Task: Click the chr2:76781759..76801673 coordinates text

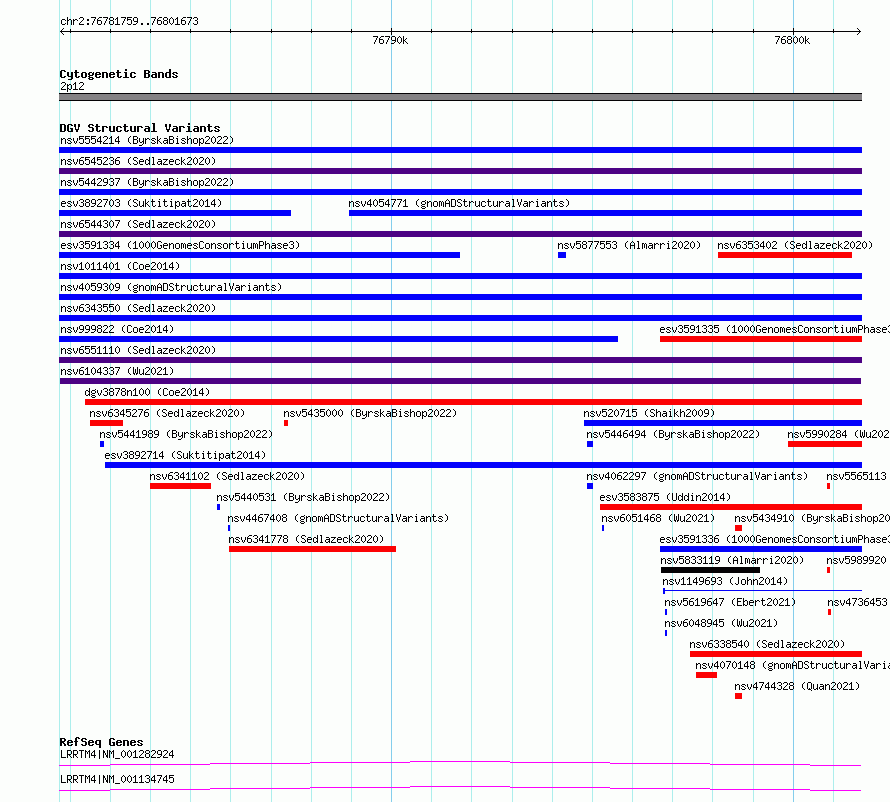Action: [129, 22]
